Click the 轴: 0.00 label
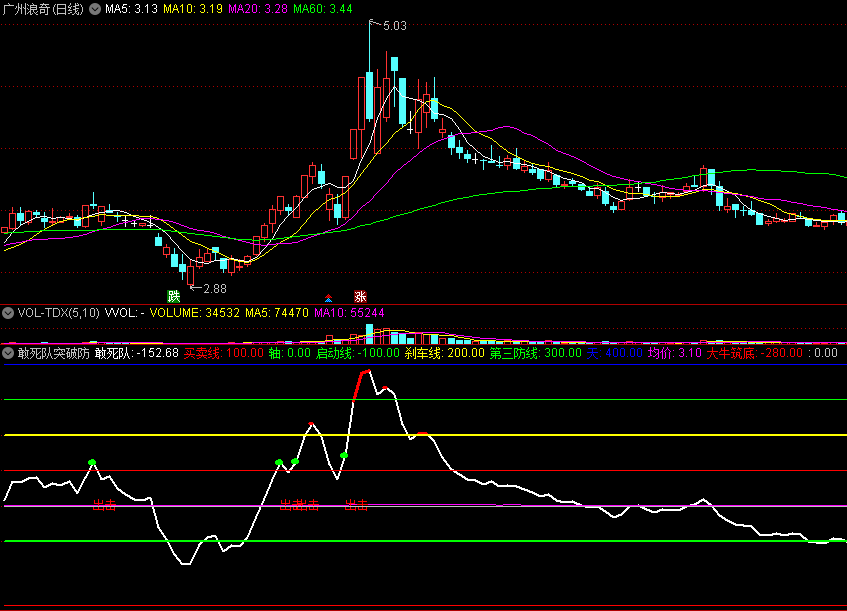This screenshot has height=611, width=847. point(290,353)
